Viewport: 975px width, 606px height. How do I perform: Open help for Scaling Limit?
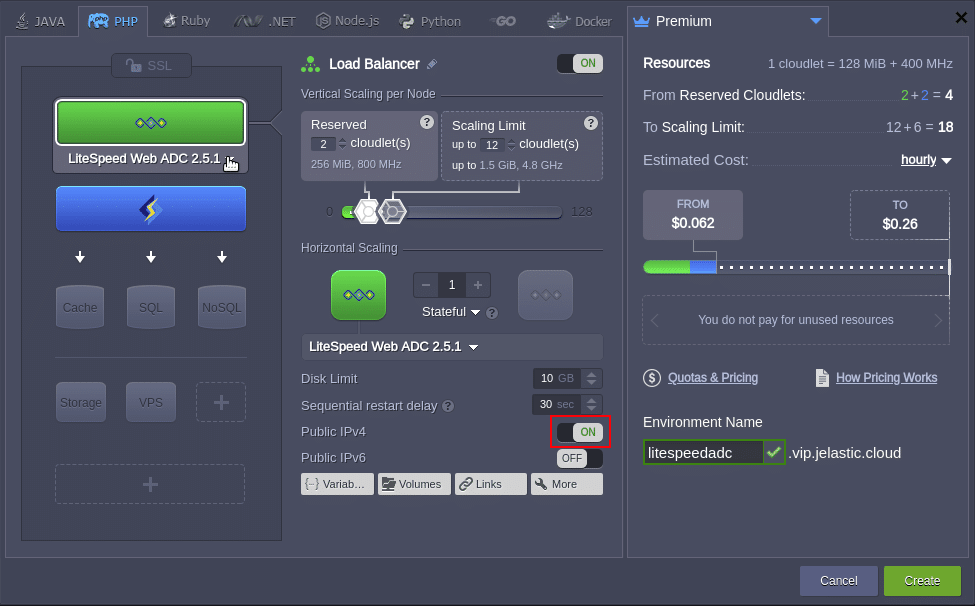coord(591,123)
